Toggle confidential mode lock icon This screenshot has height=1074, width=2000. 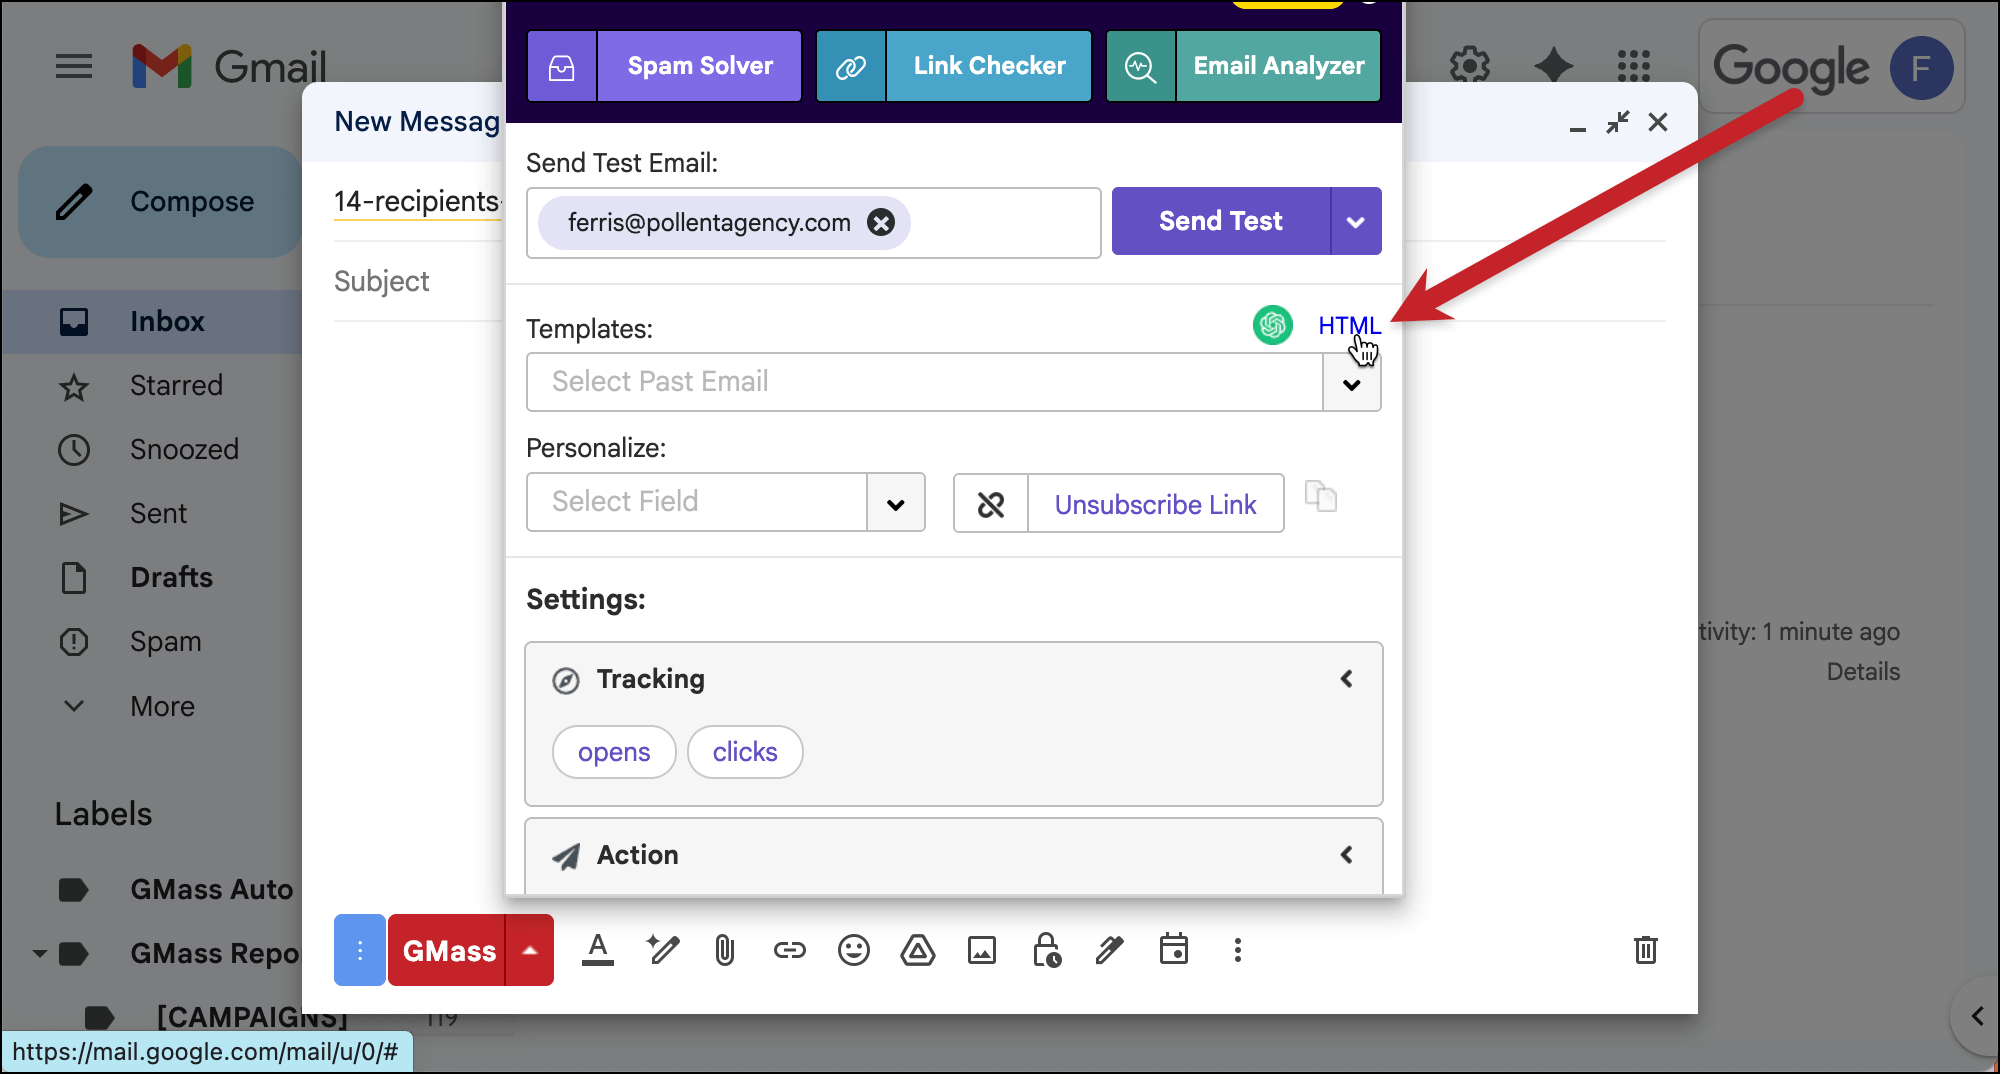1046,950
